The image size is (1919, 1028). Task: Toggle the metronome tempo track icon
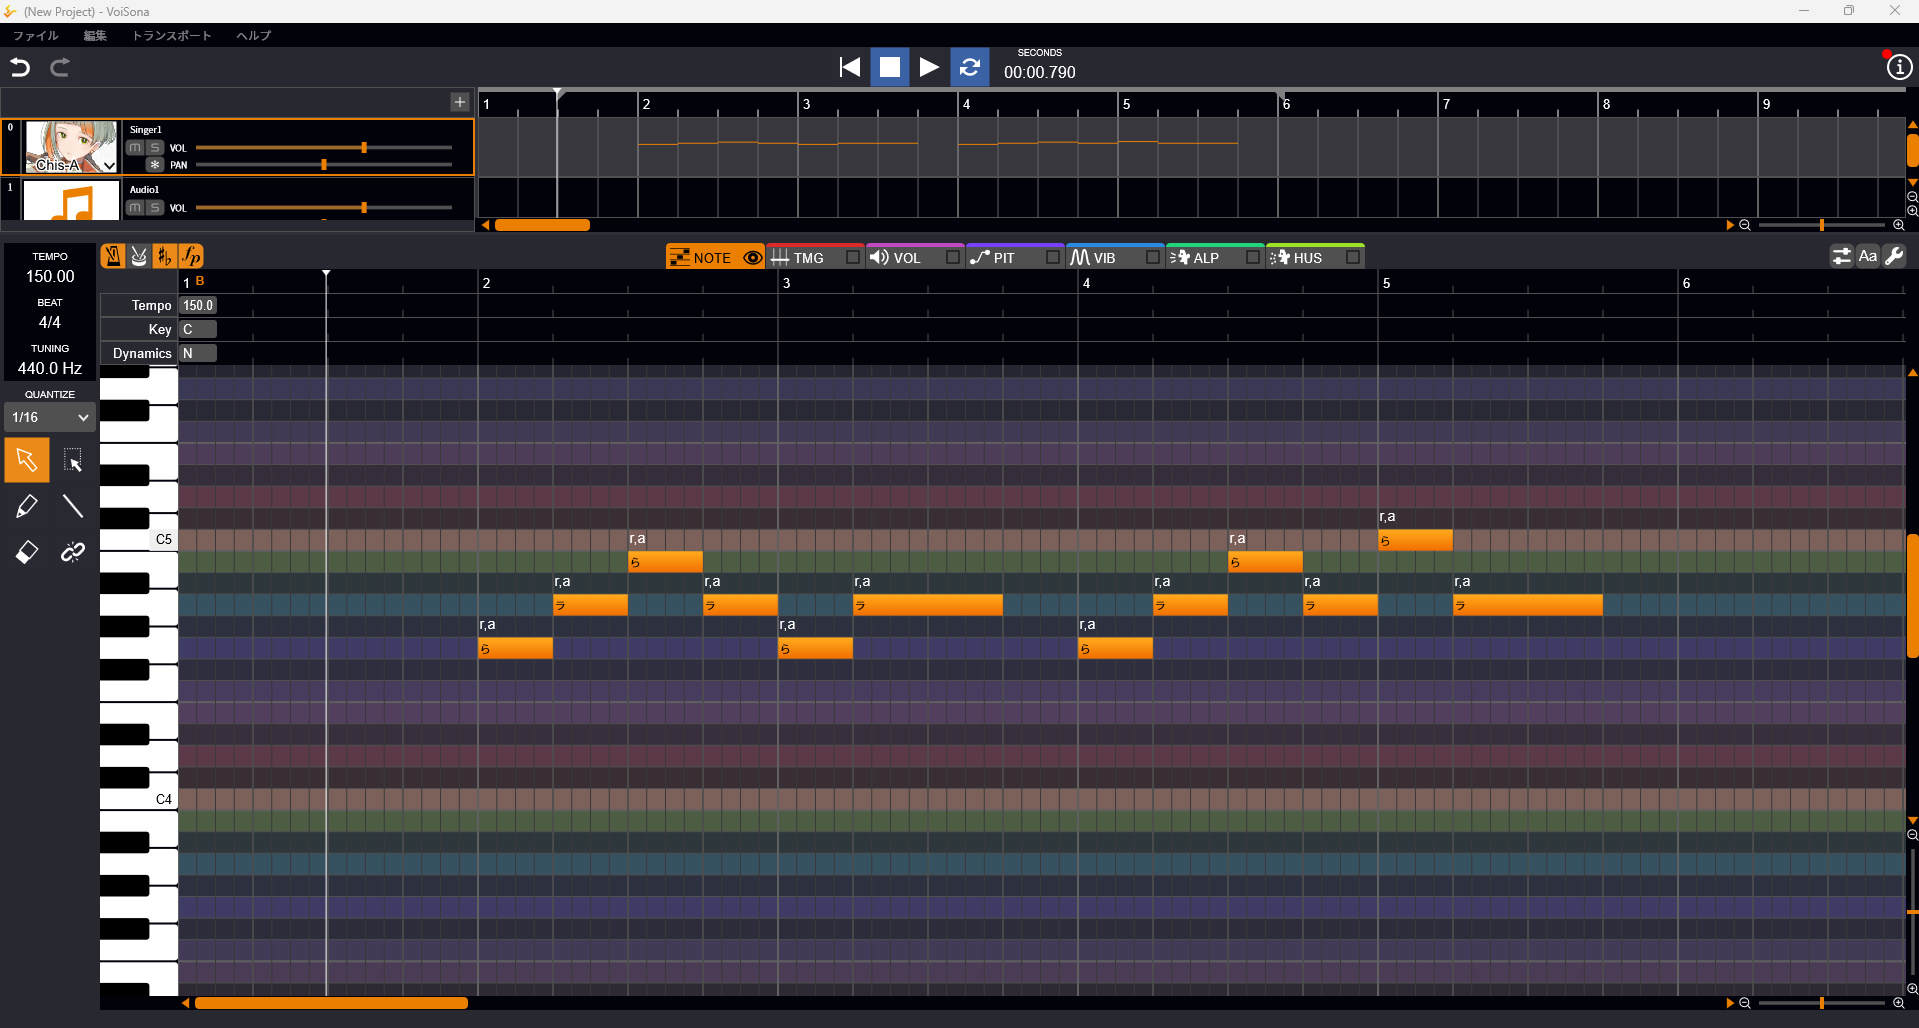click(113, 257)
